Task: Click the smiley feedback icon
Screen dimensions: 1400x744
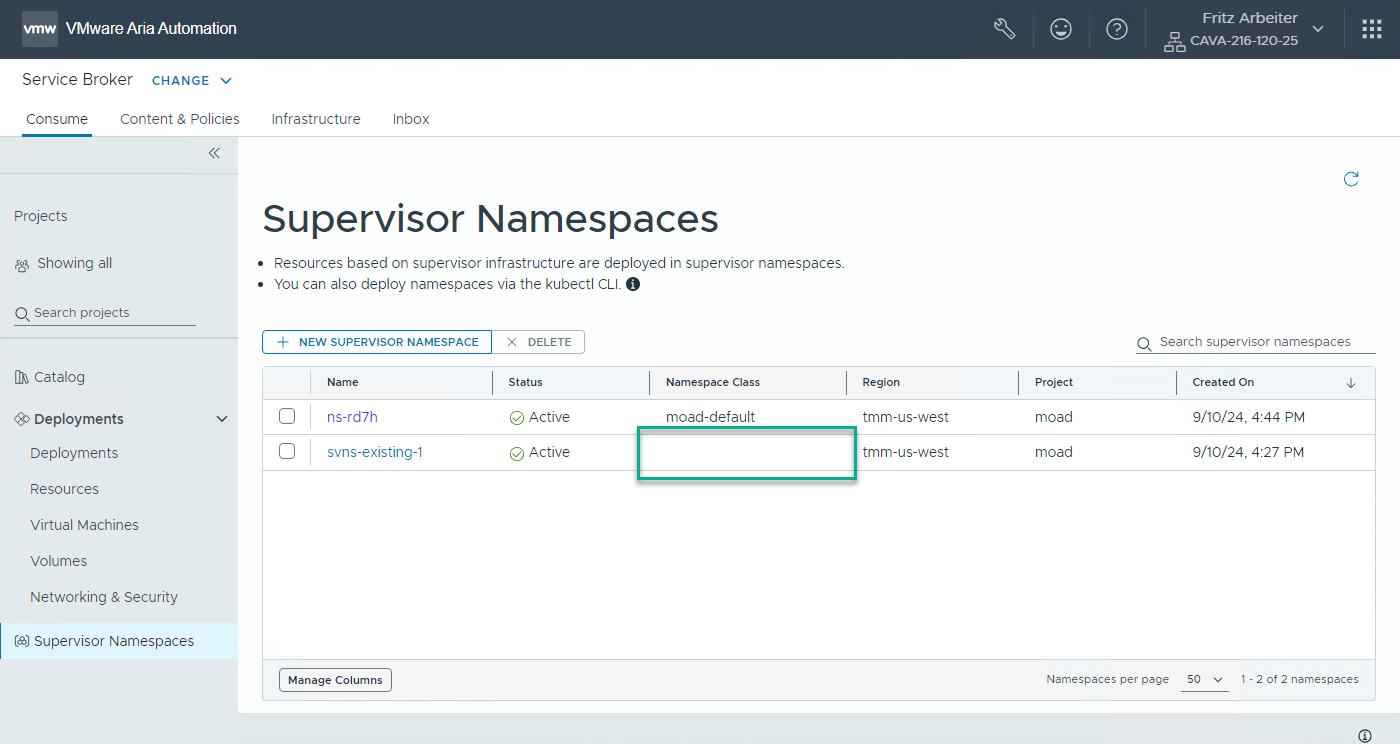Action: click(1061, 29)
